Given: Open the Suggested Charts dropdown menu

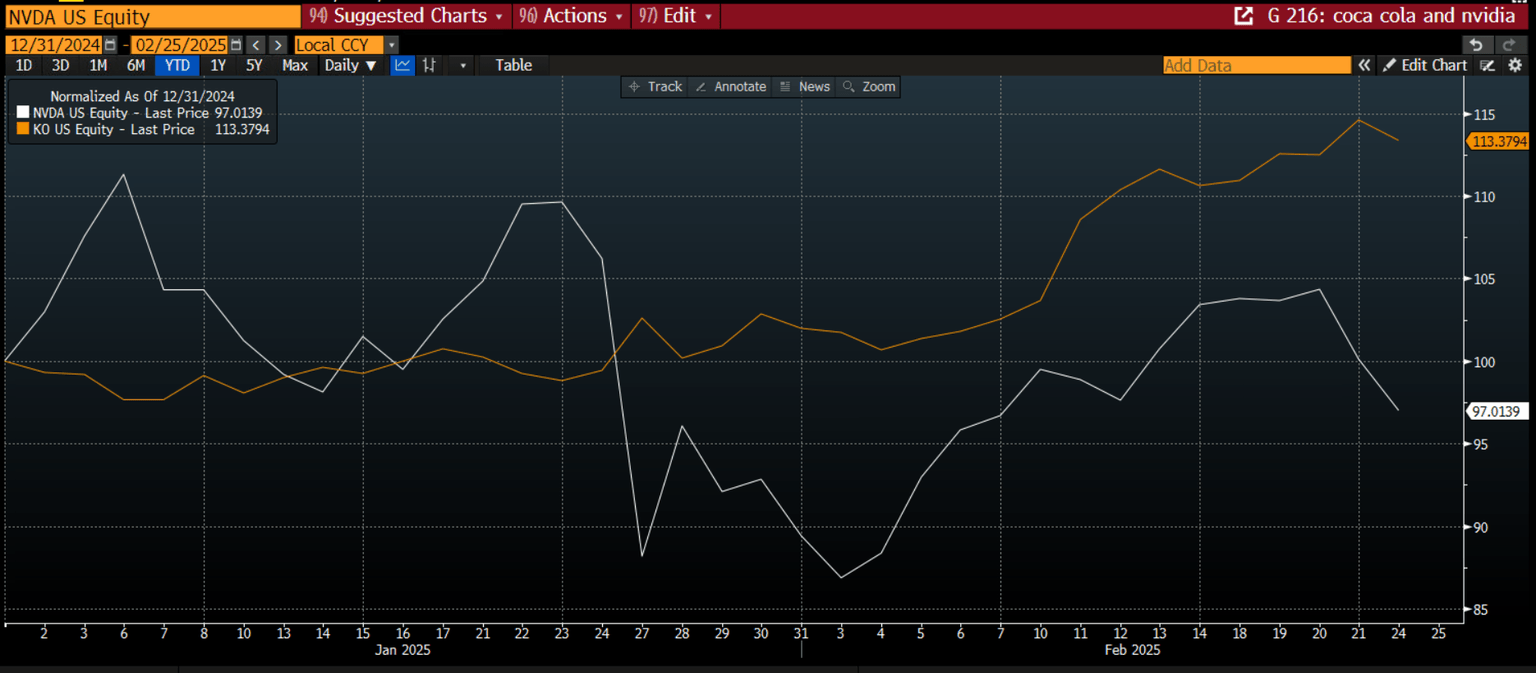Looking at the screenshot, I should click(406, 16).
